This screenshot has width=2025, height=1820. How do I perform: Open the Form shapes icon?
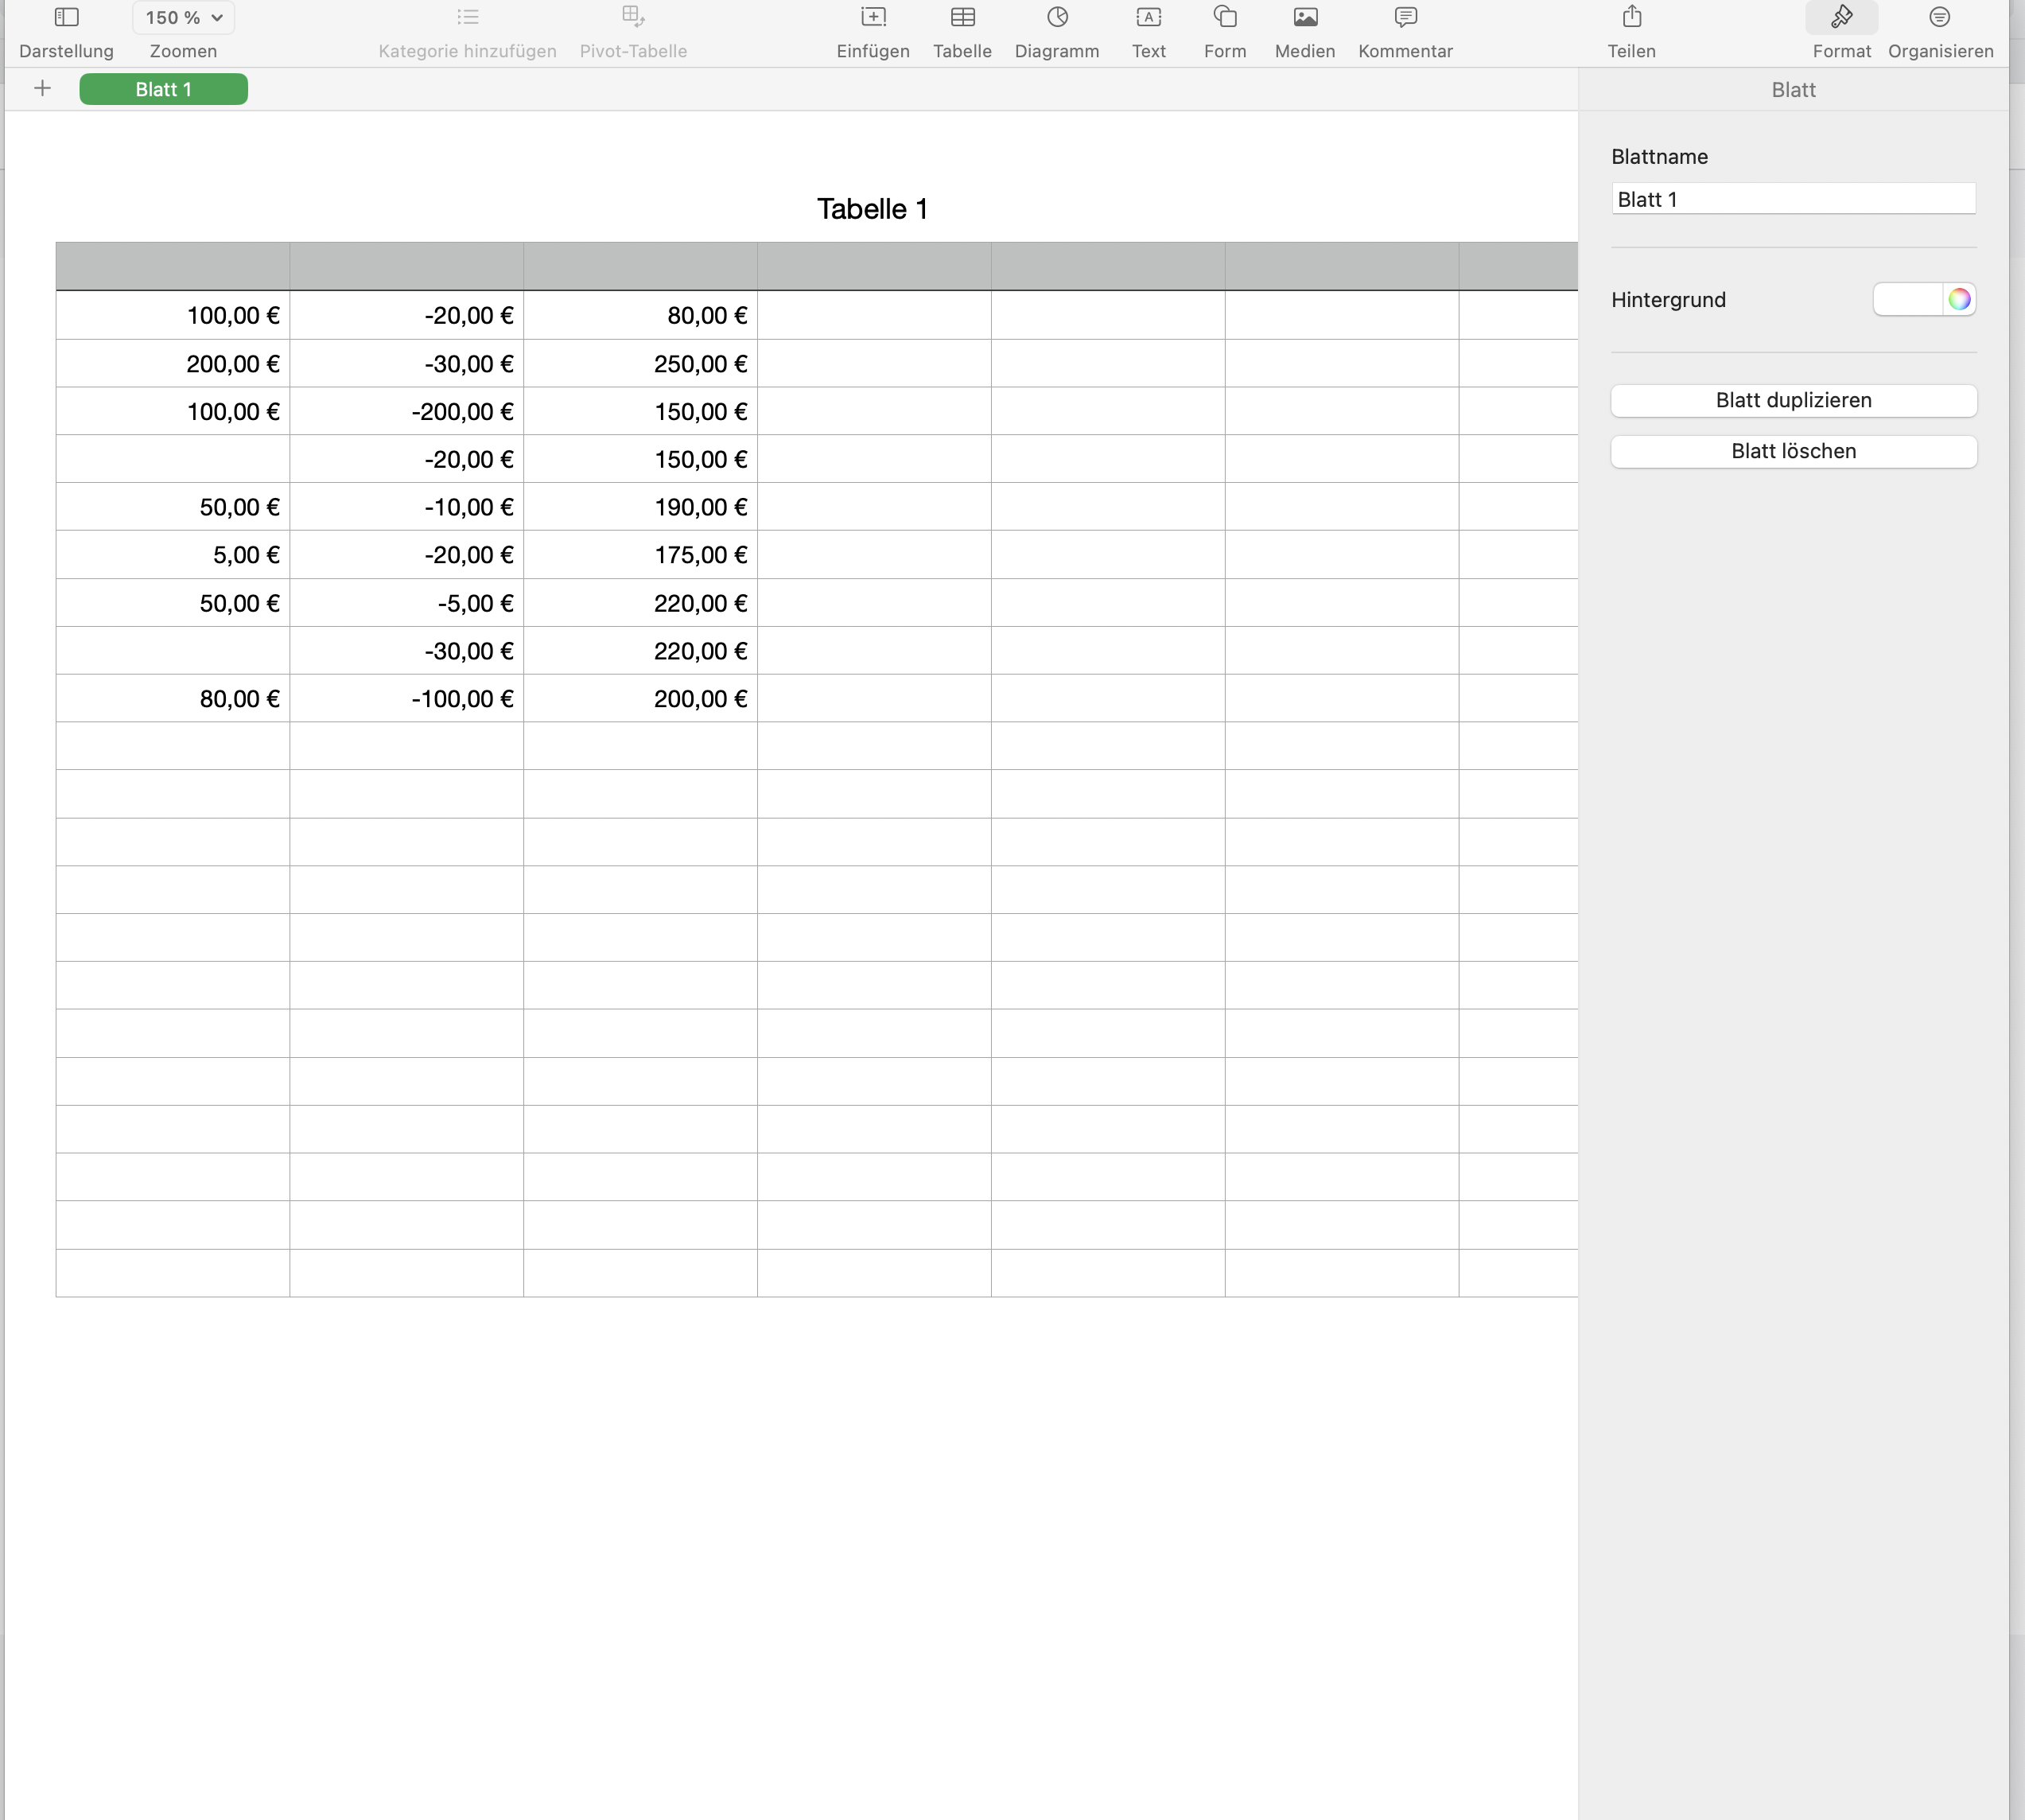1224,18
